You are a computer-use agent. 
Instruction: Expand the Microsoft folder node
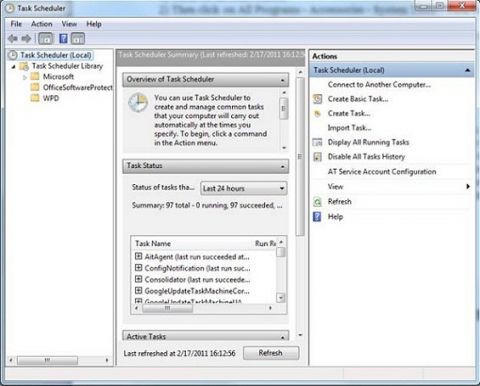click(x=24, y=77)
